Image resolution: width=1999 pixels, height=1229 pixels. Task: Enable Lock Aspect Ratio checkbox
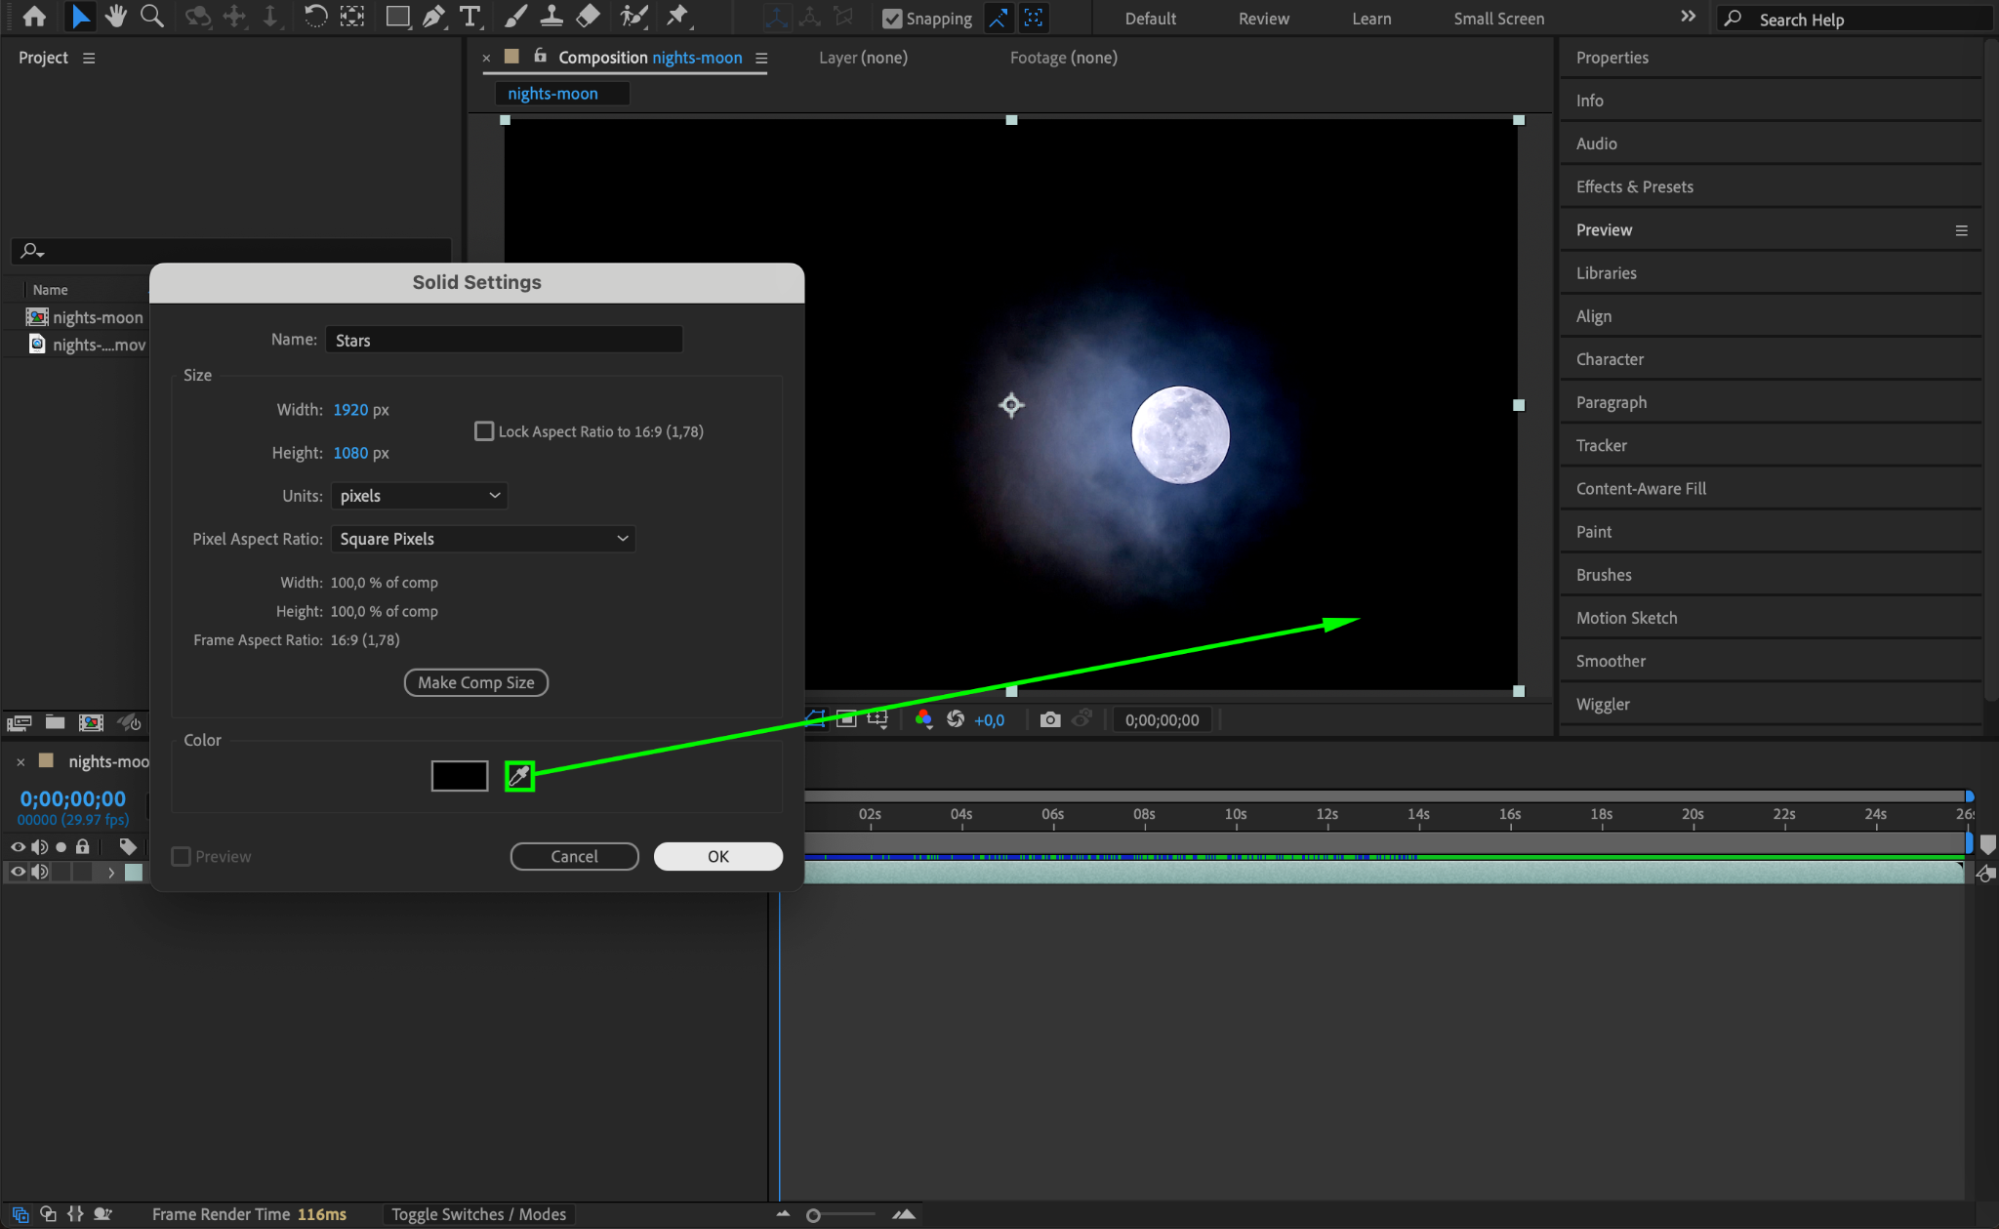(484, 431)
